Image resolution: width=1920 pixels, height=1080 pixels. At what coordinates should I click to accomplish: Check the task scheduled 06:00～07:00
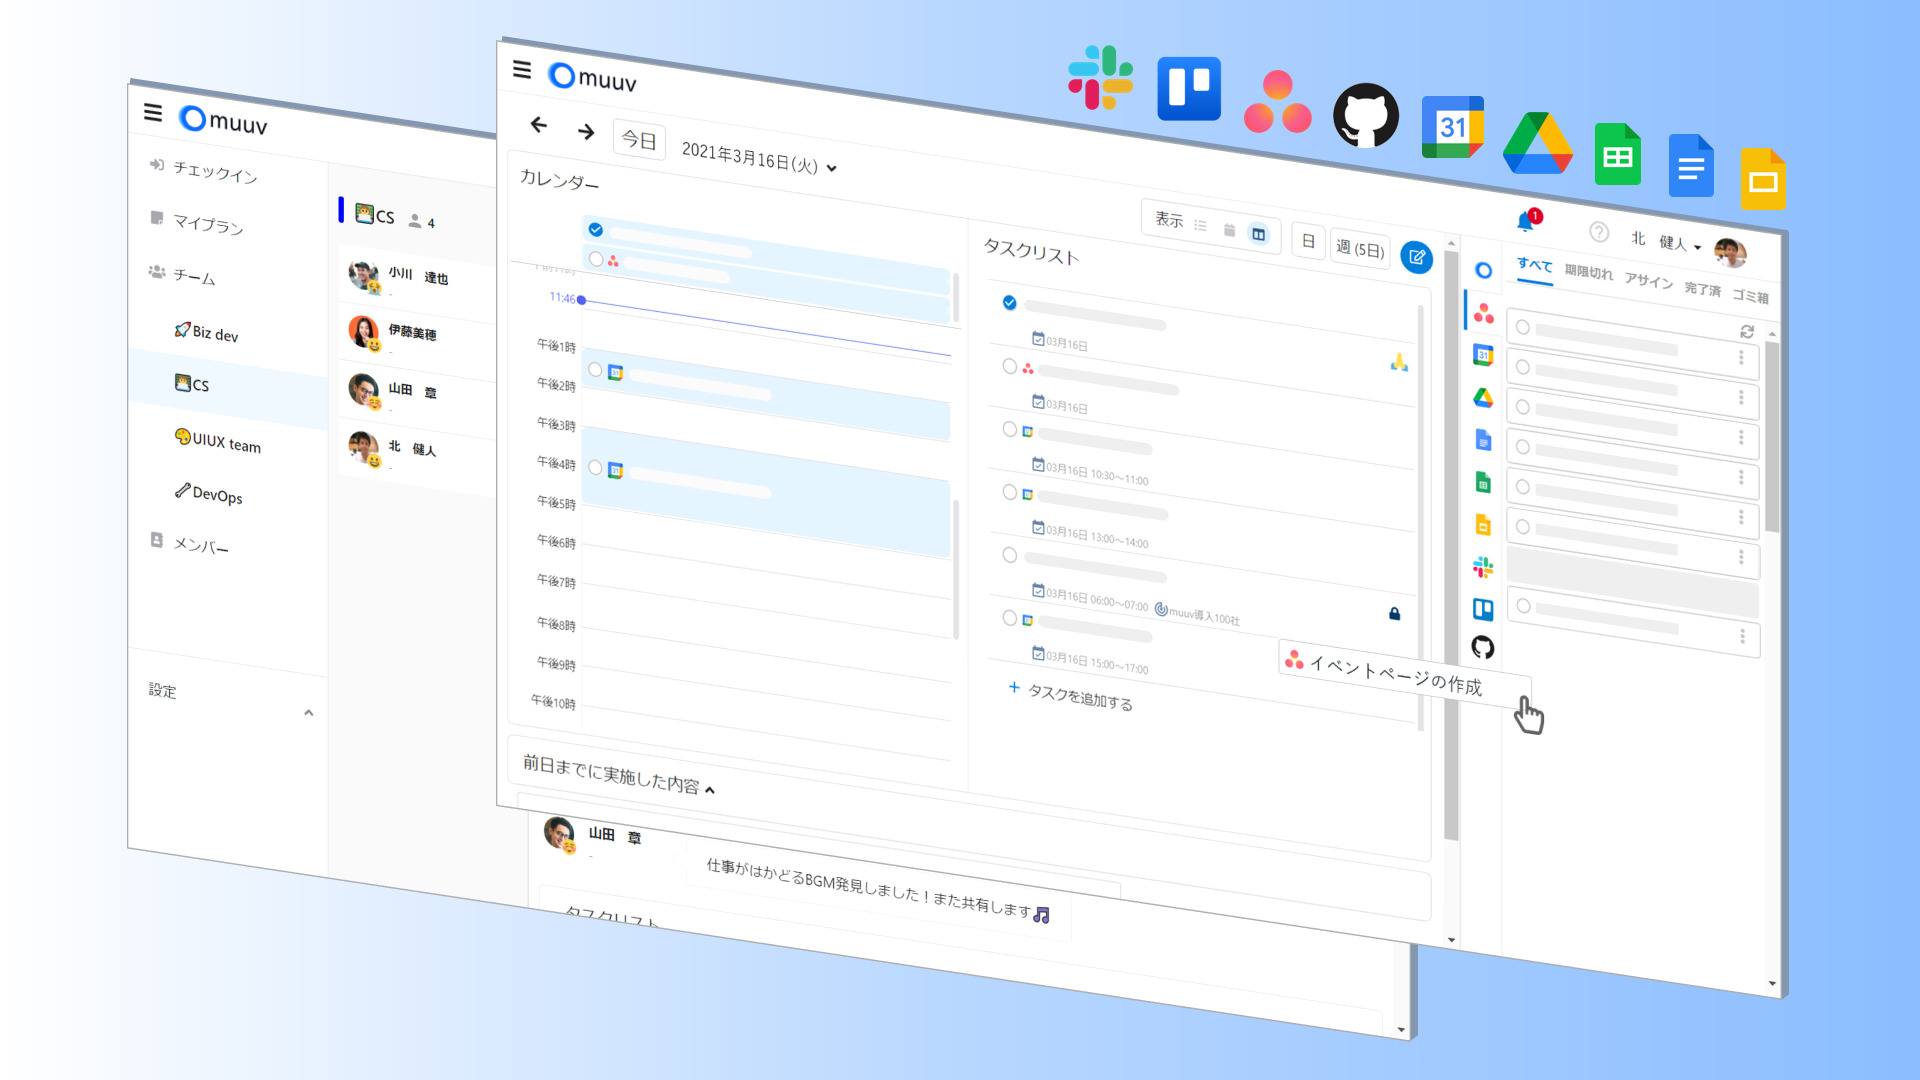pos(1009,555)
